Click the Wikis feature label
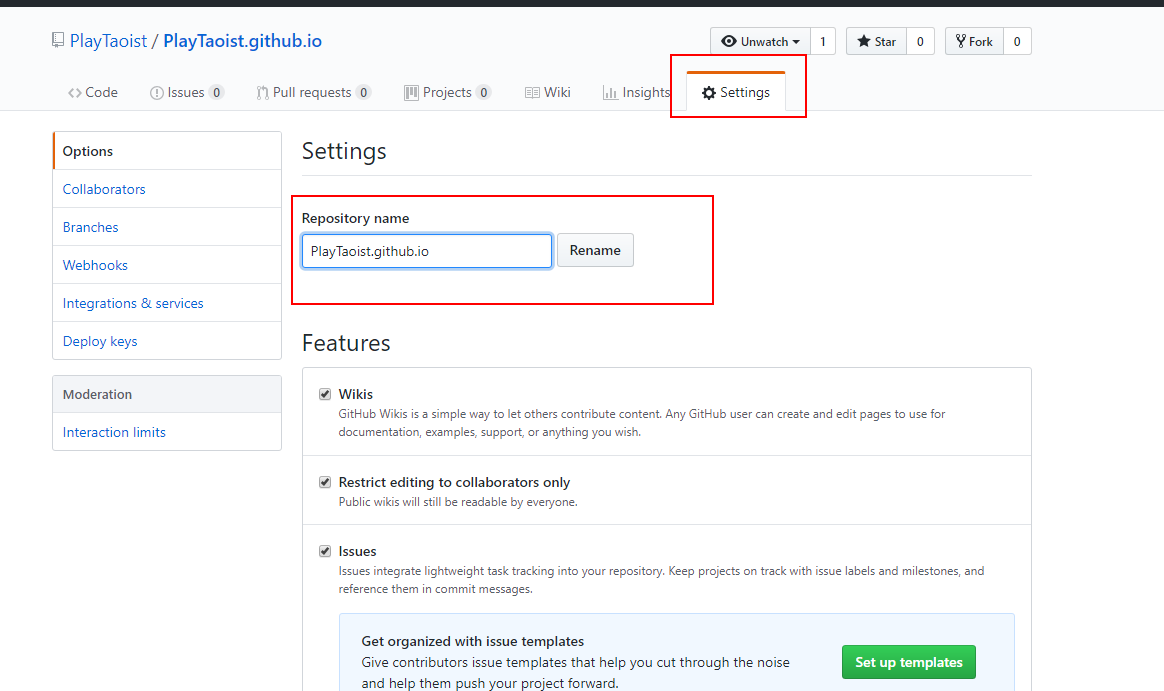 click(356, 394)
